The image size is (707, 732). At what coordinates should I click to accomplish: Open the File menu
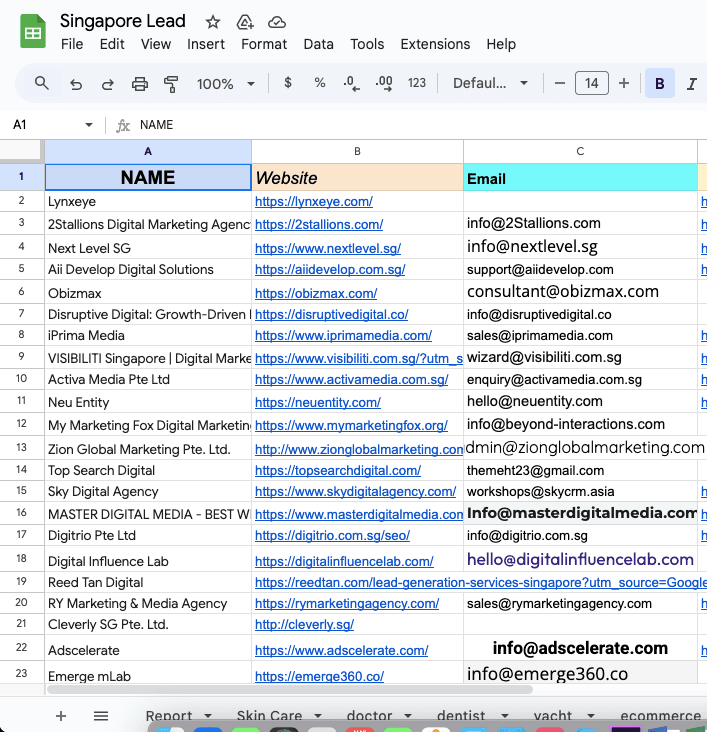pos(72,44)
